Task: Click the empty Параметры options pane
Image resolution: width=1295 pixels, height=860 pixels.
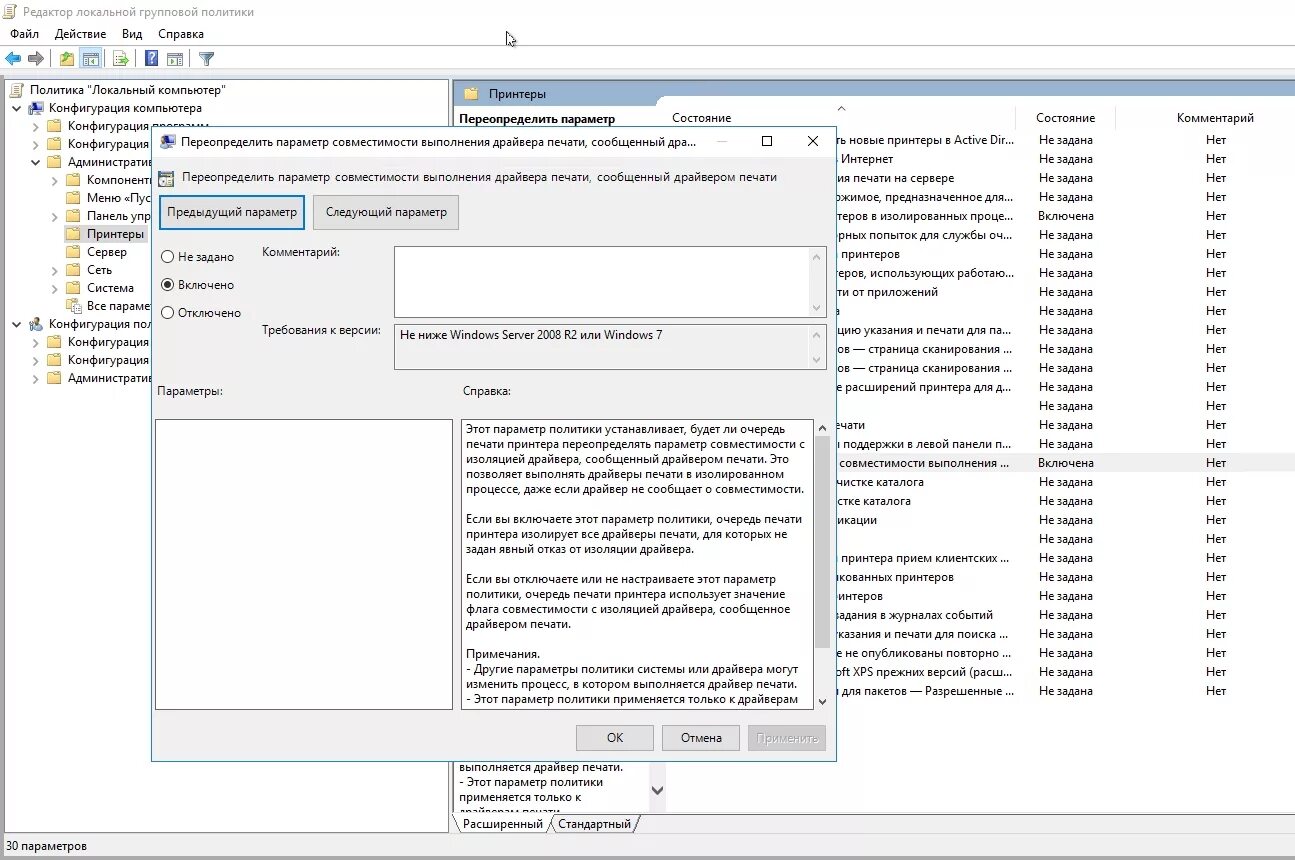Action: click(304, 565)
